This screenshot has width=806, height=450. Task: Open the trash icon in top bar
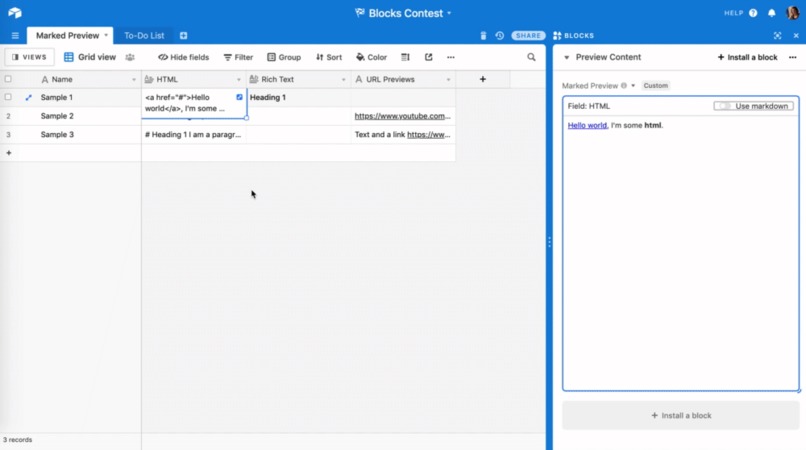tap(483, 35)
